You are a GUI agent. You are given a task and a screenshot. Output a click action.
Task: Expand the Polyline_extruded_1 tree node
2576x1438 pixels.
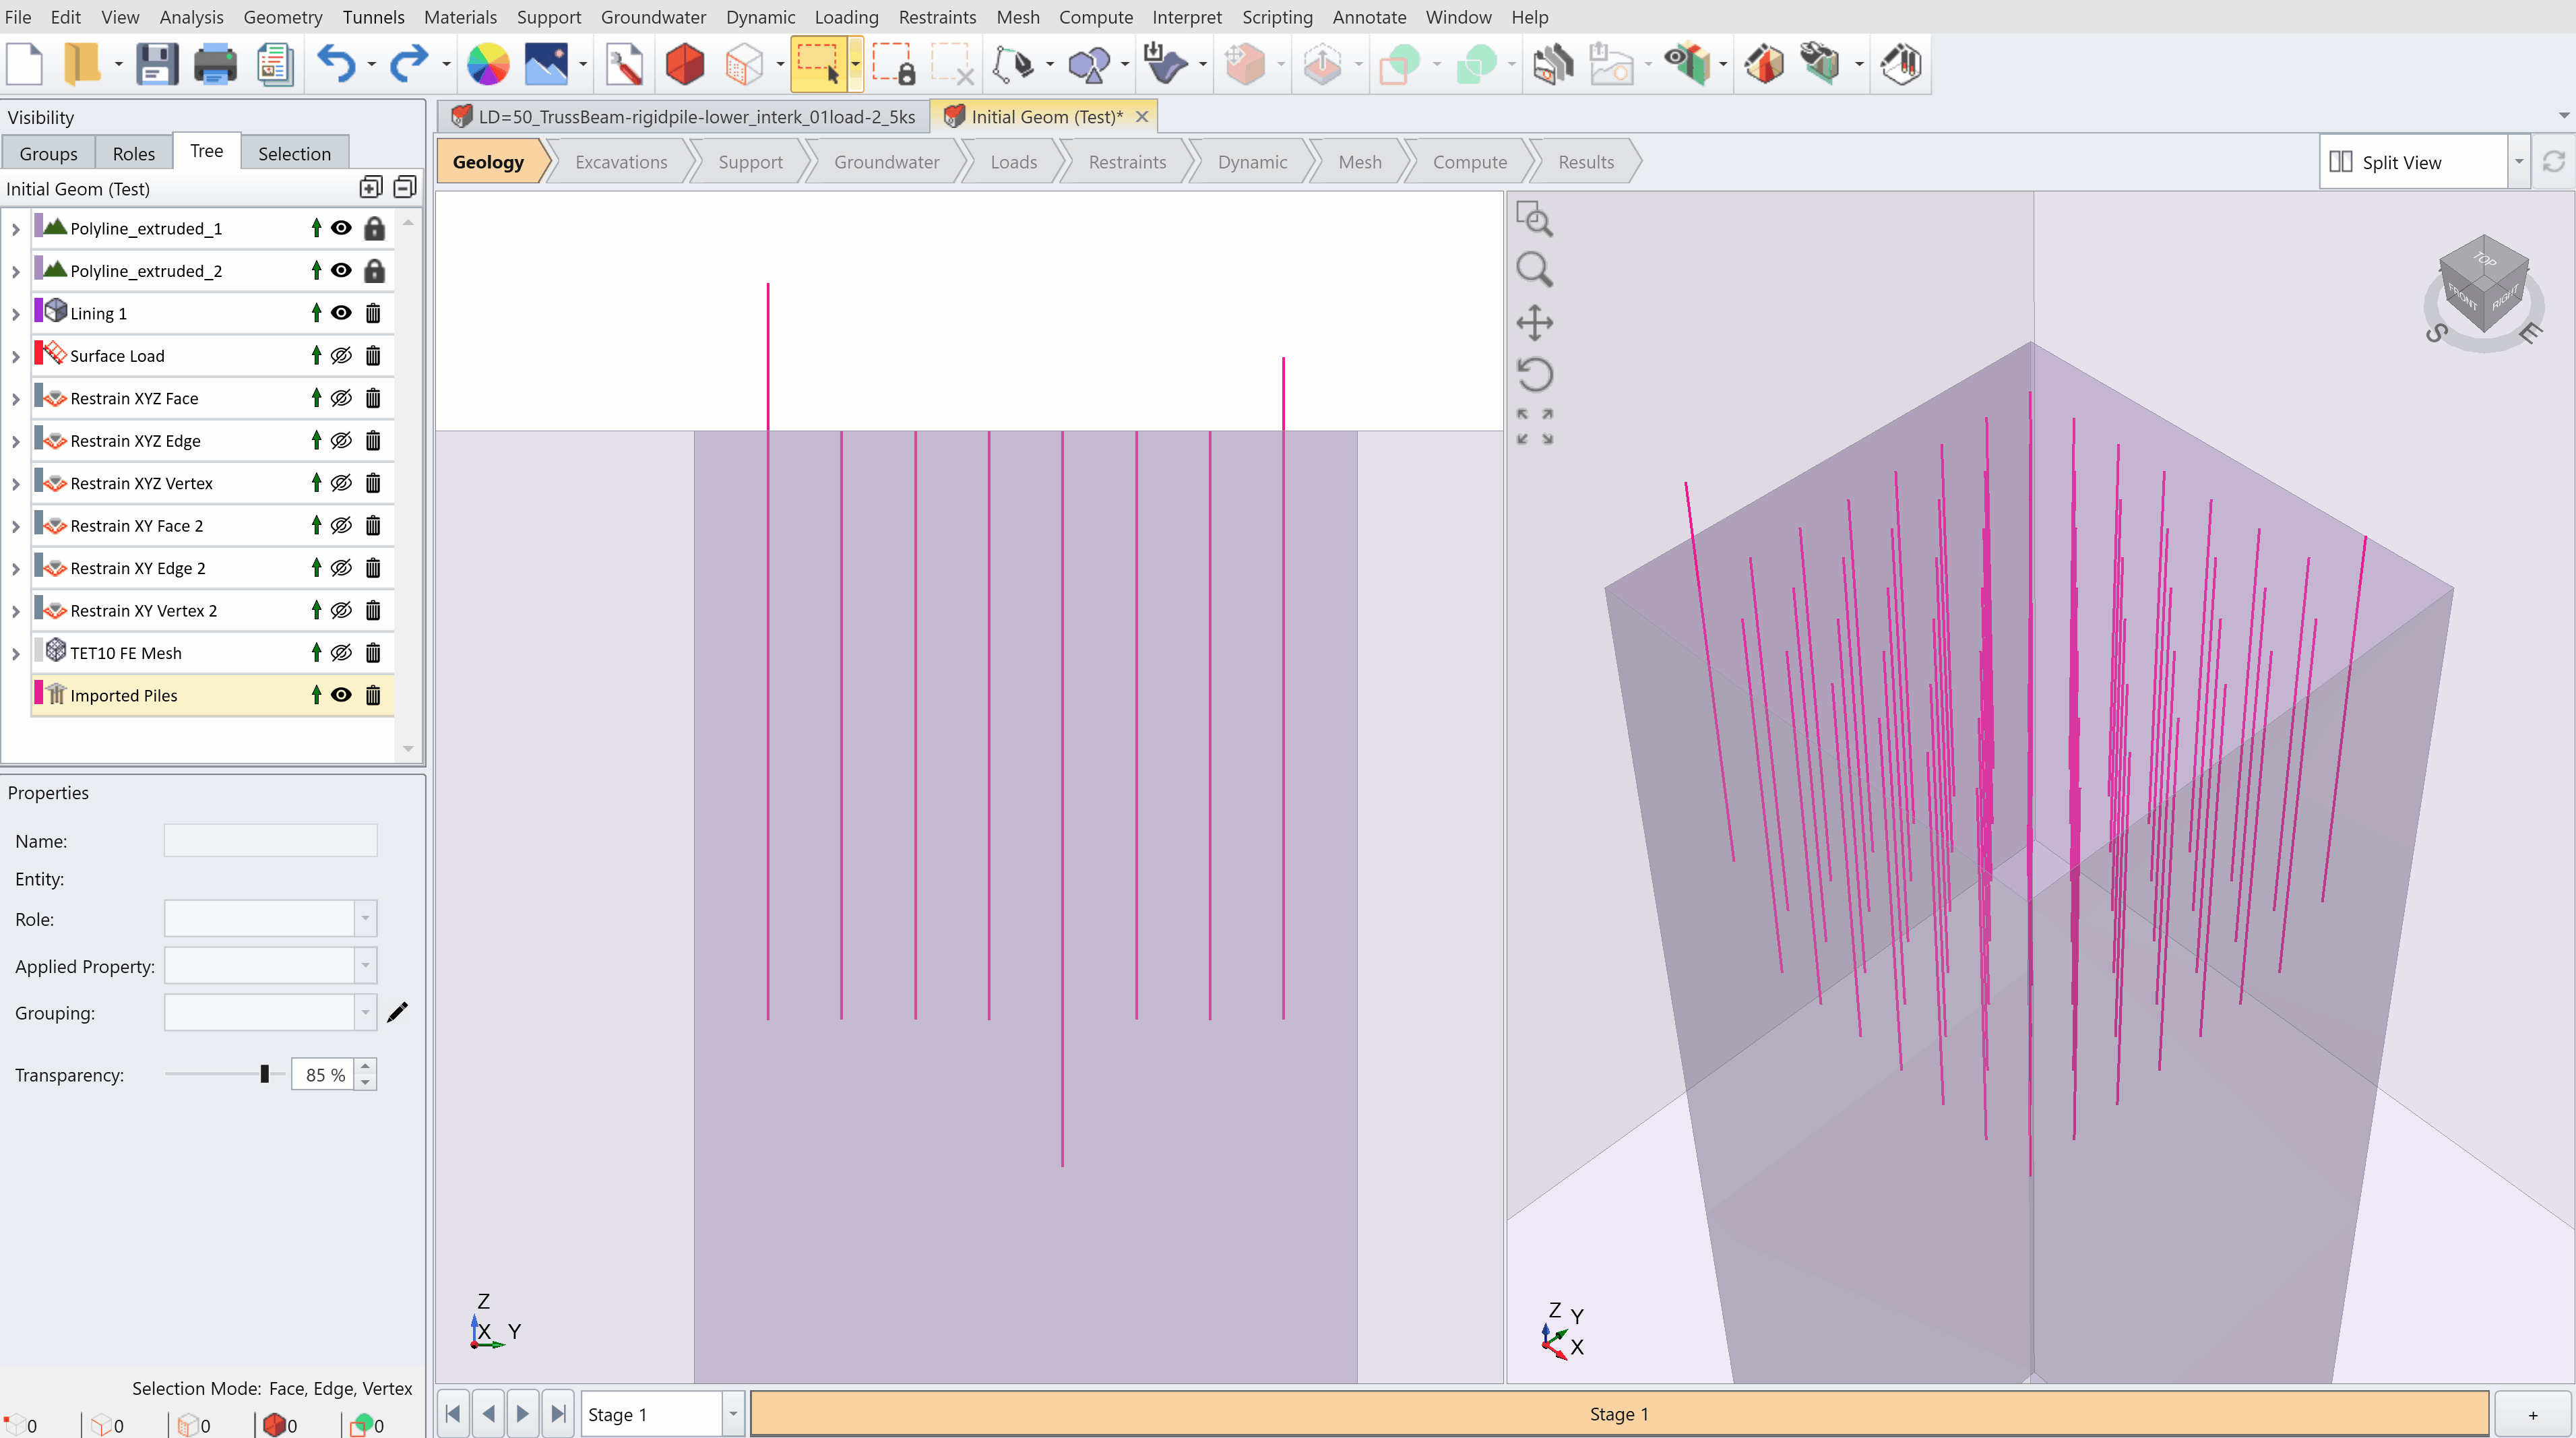point(15,229)
